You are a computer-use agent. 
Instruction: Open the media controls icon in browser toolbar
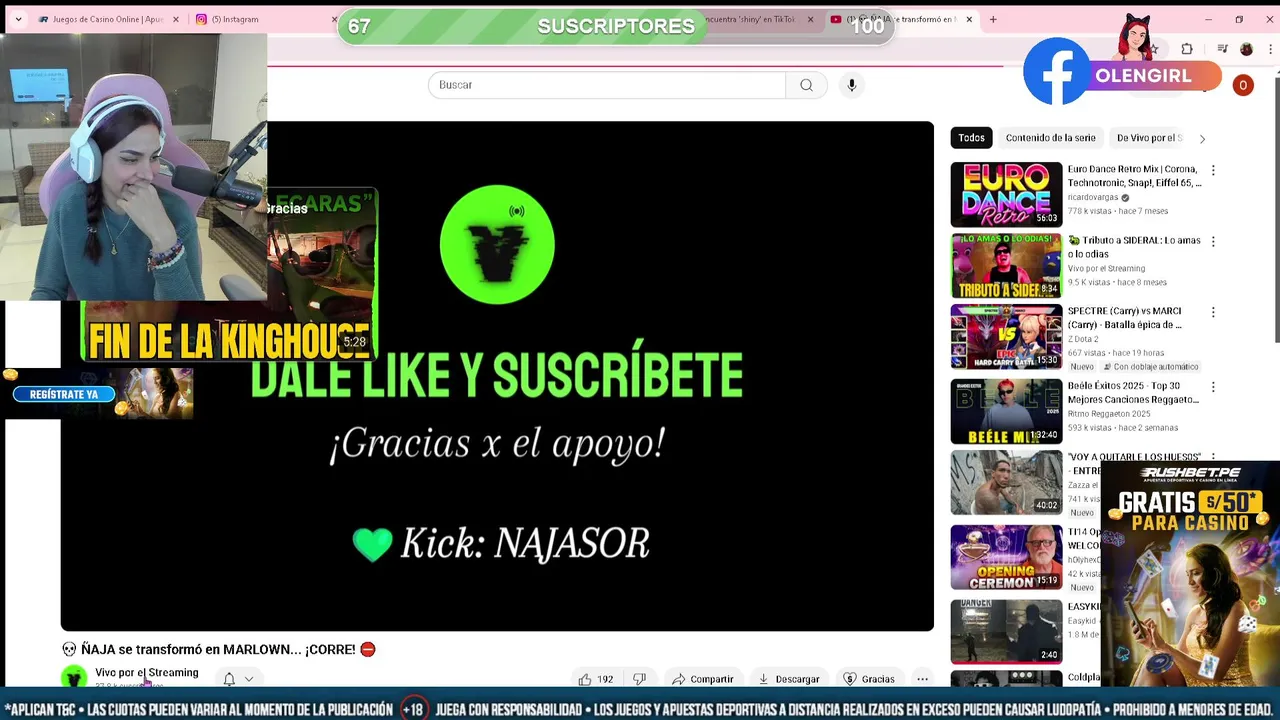click(x=1221, y=49)
